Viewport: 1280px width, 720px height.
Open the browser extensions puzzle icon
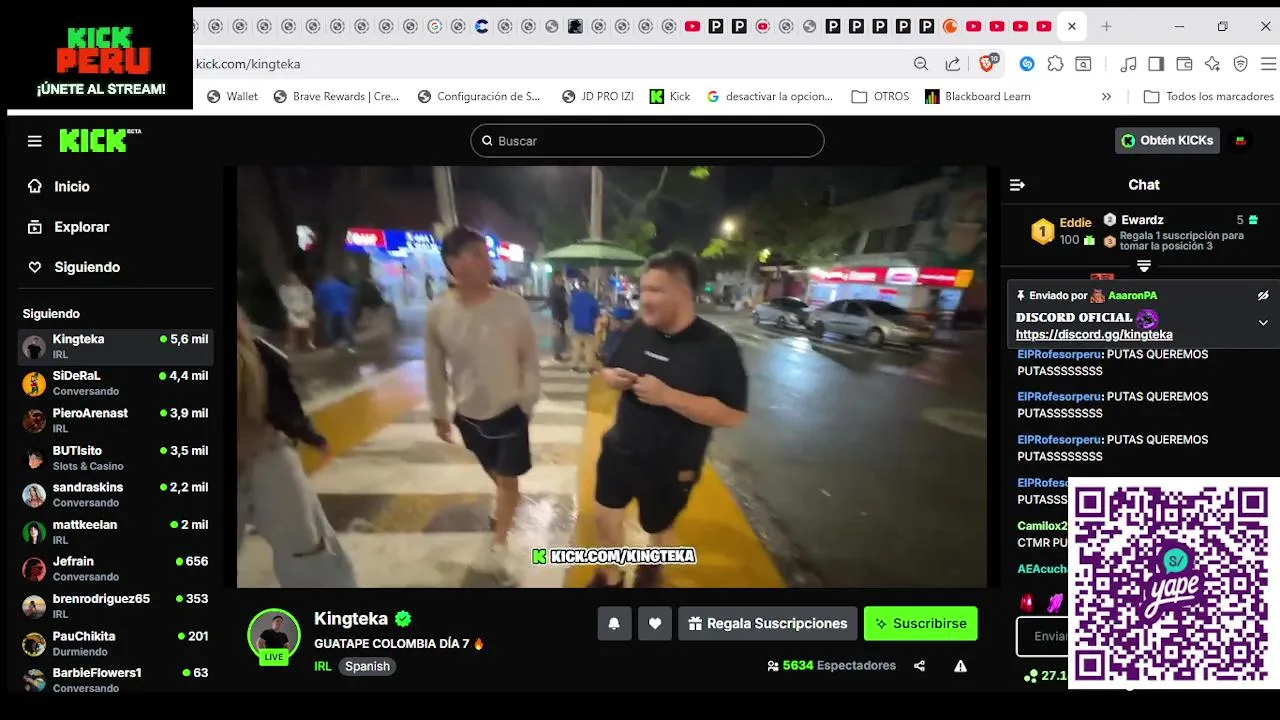1055,64
